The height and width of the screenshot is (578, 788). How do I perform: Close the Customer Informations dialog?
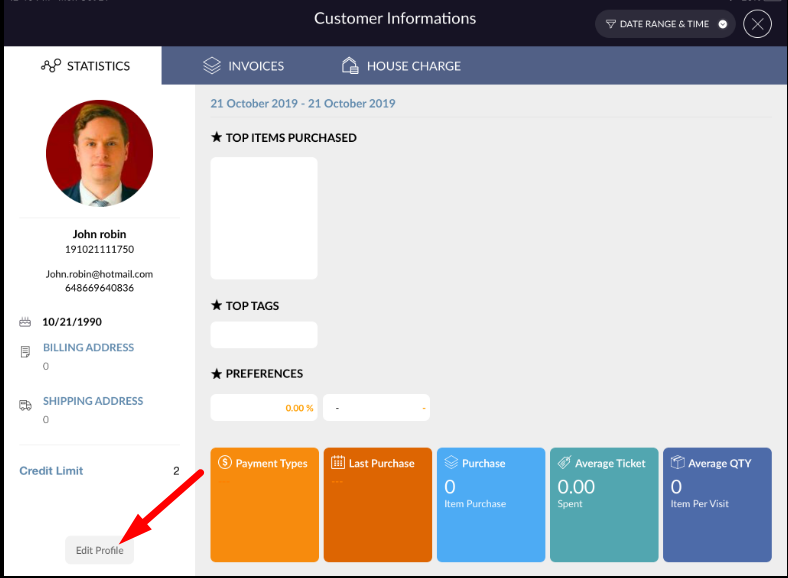[x=757, y=24]
